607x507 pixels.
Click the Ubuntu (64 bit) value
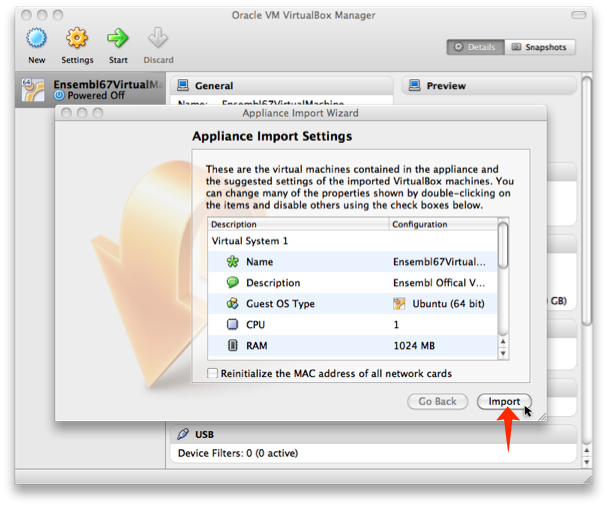tap(448, 304)
